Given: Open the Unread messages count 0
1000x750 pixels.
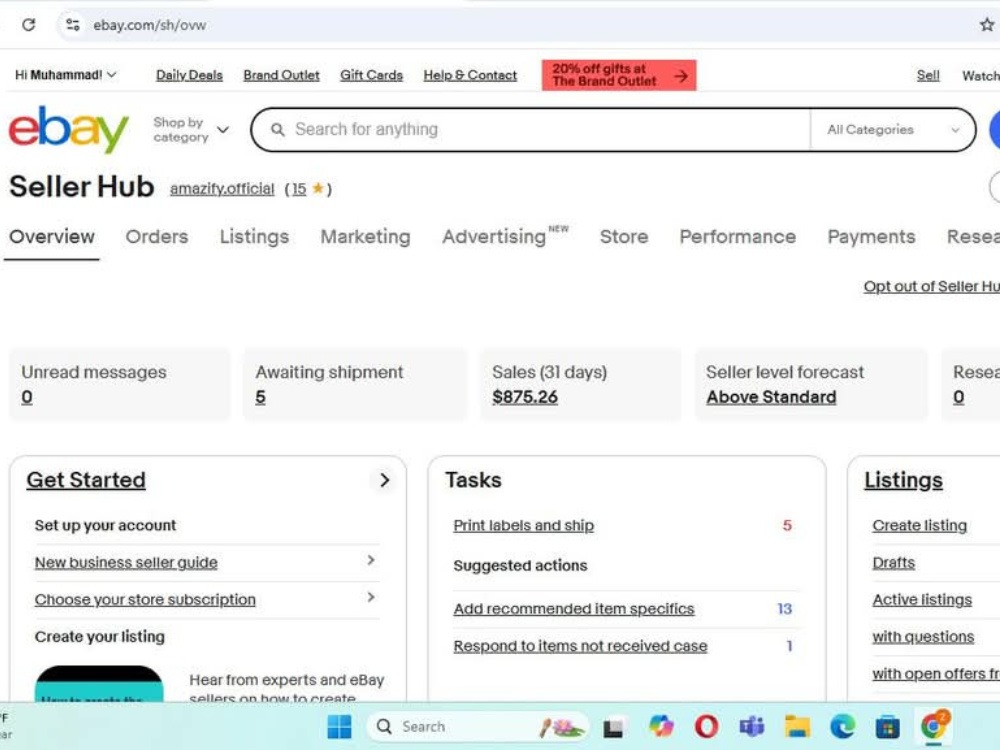Looking at the screenshot, I should coord(27,397).
